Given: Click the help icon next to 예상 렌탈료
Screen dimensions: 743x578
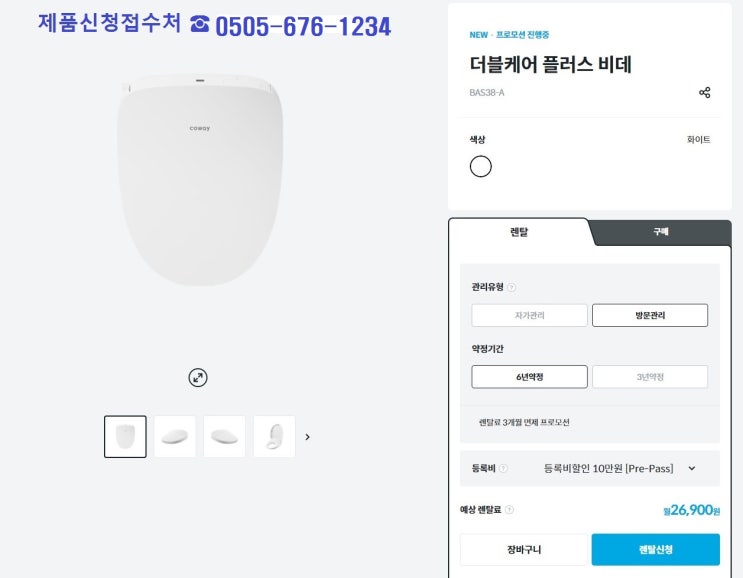Looking at the screenshot, I should coord(510,510).
